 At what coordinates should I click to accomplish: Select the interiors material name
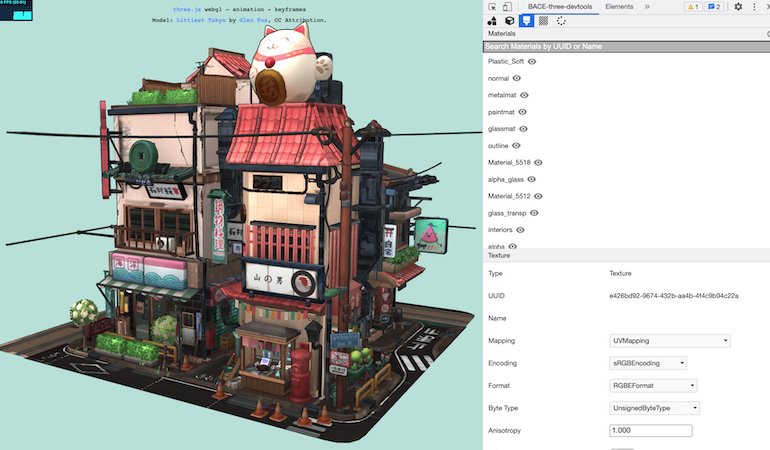[x=500, y=230]
